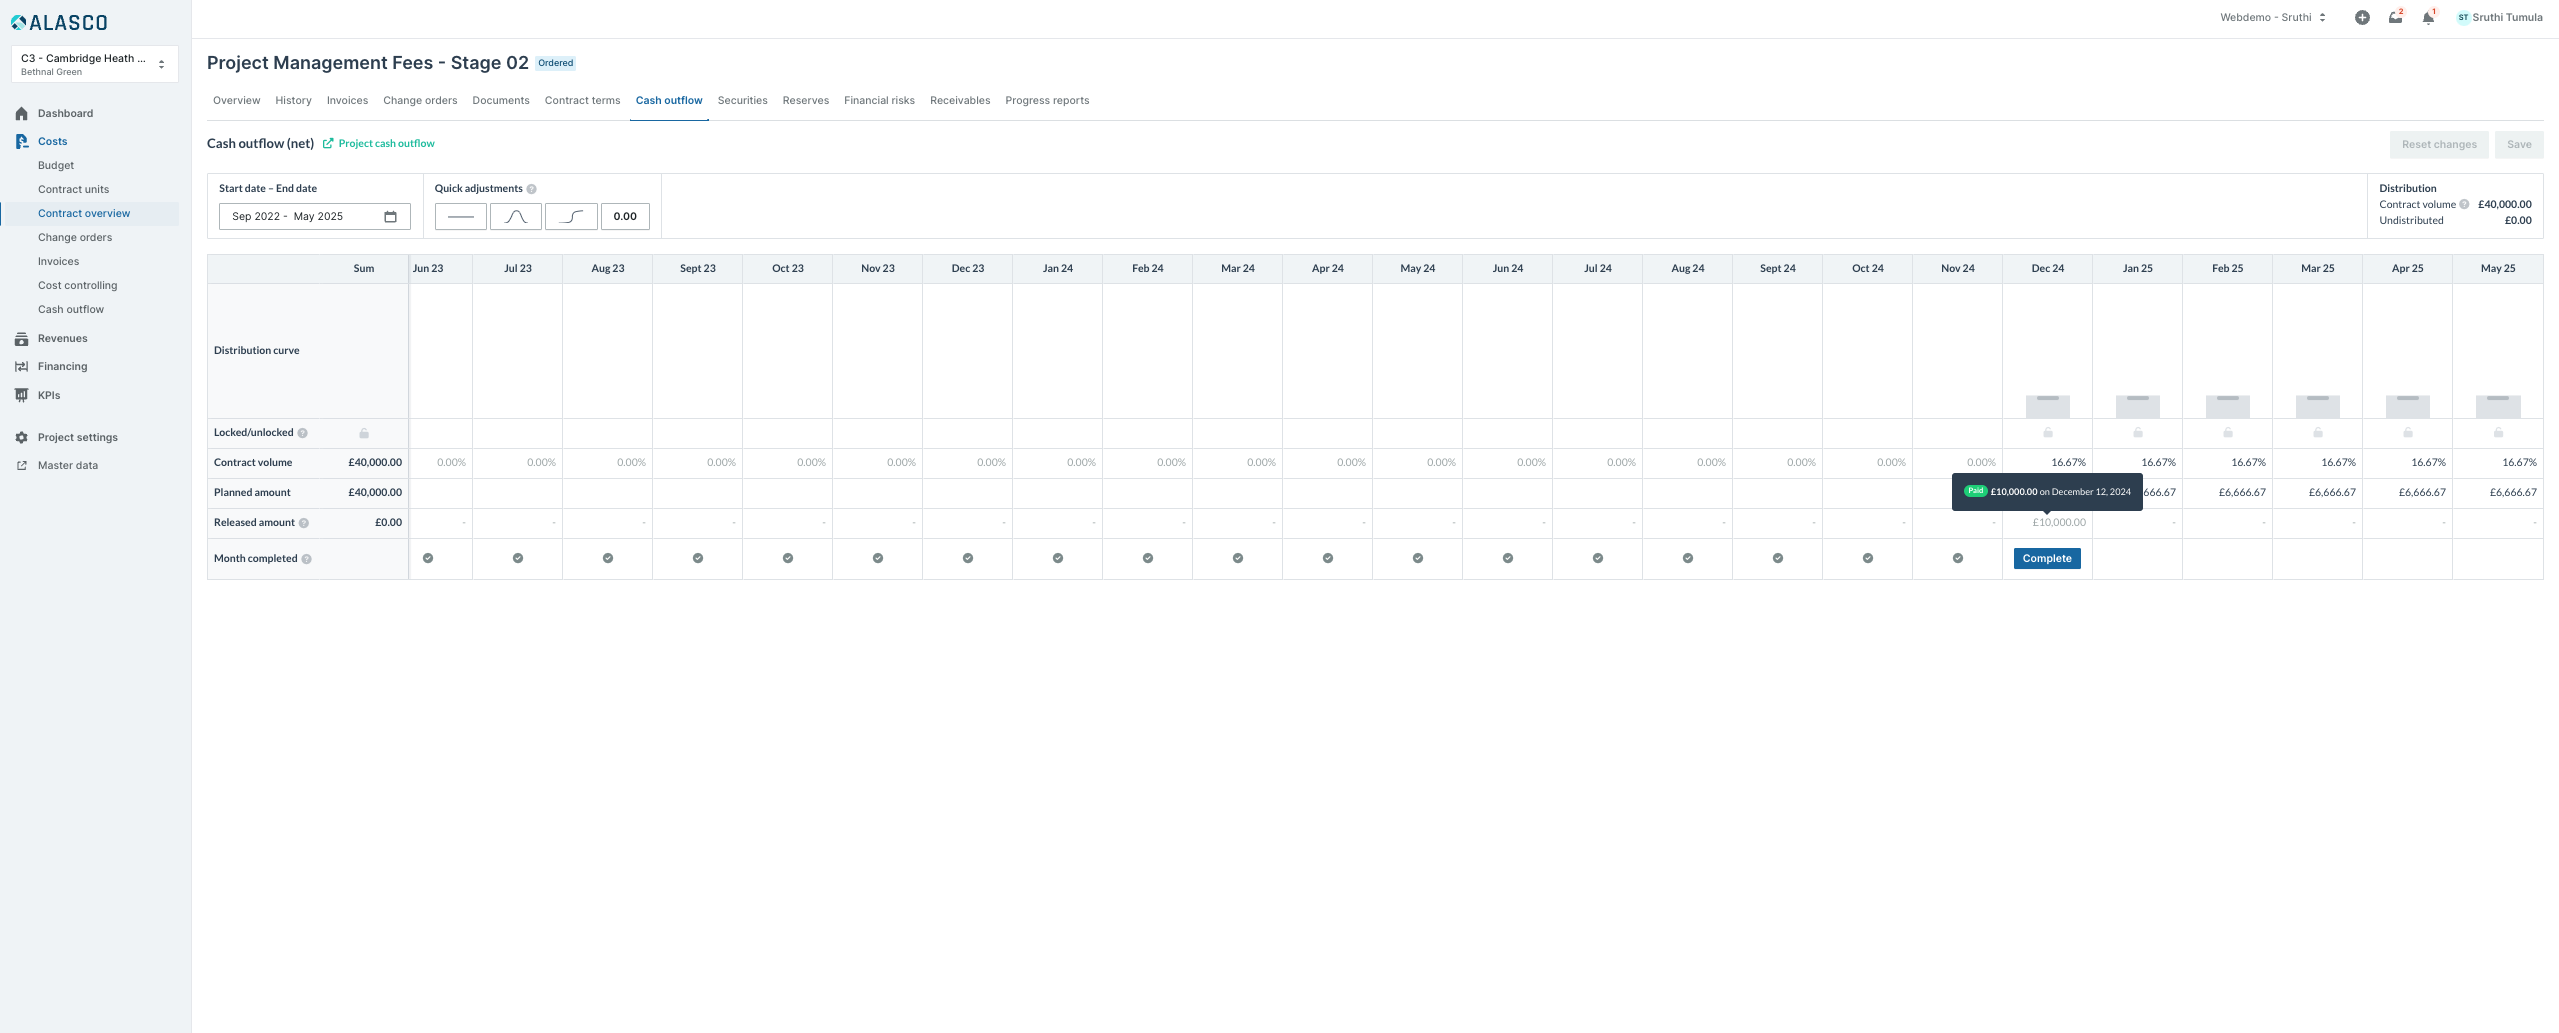
Task: Toggle the lock for Dec 24 column
Action: click(2047, 433)
